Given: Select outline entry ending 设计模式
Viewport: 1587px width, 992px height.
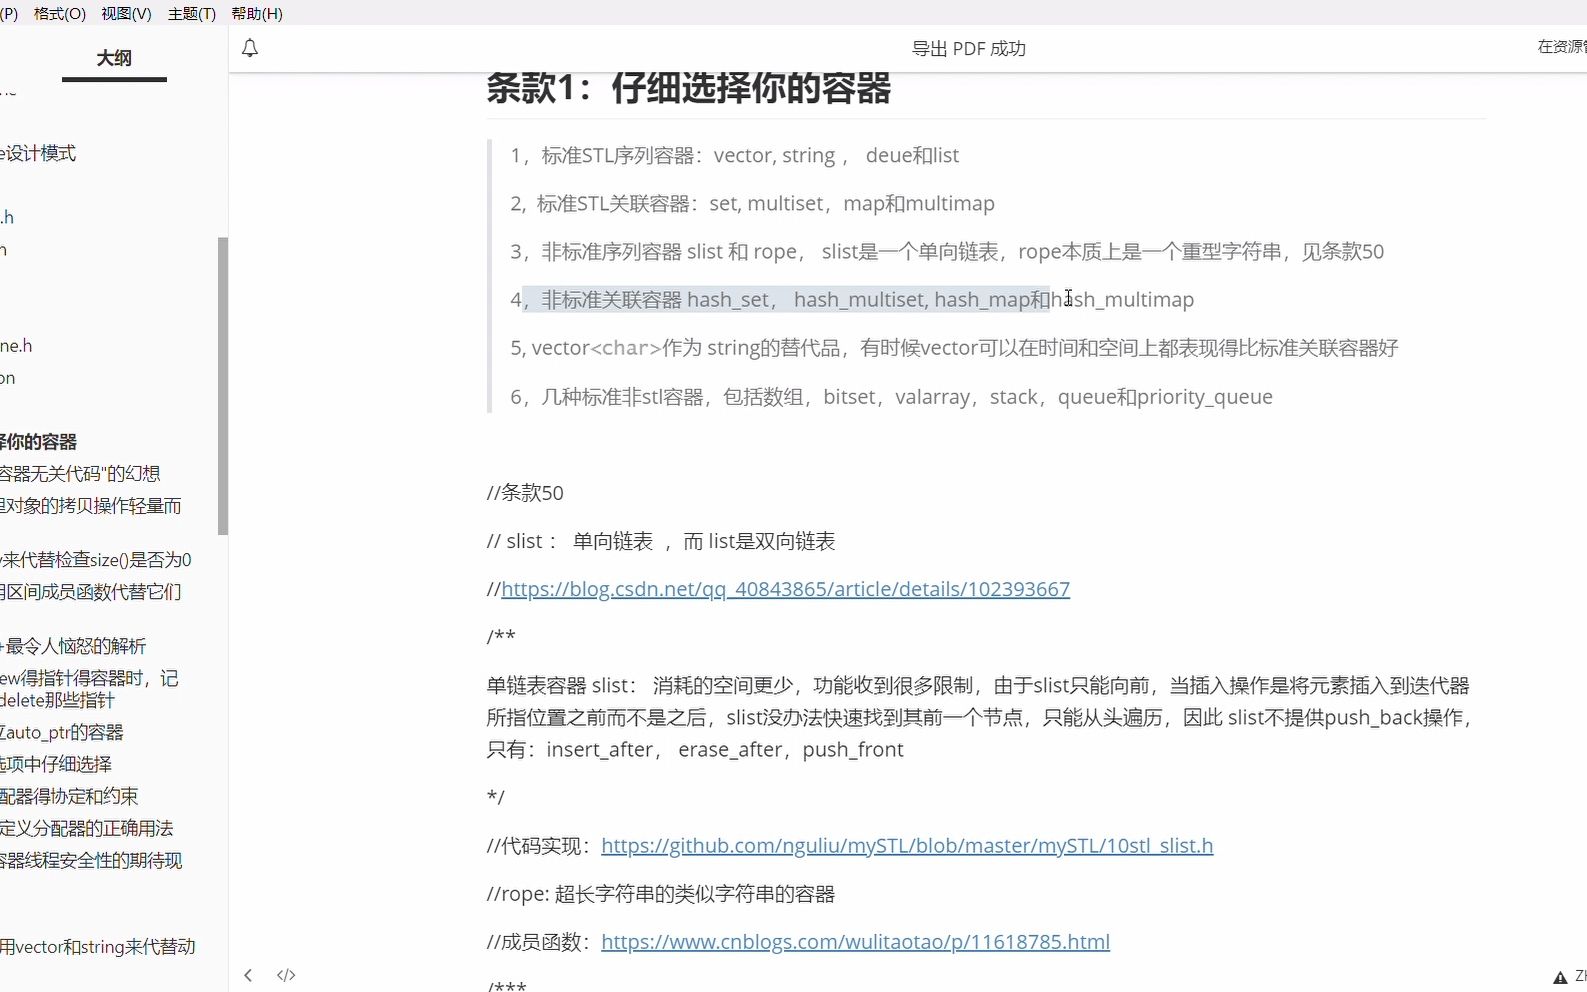Looking at the screenshot, I should click(x=38, y=153).
